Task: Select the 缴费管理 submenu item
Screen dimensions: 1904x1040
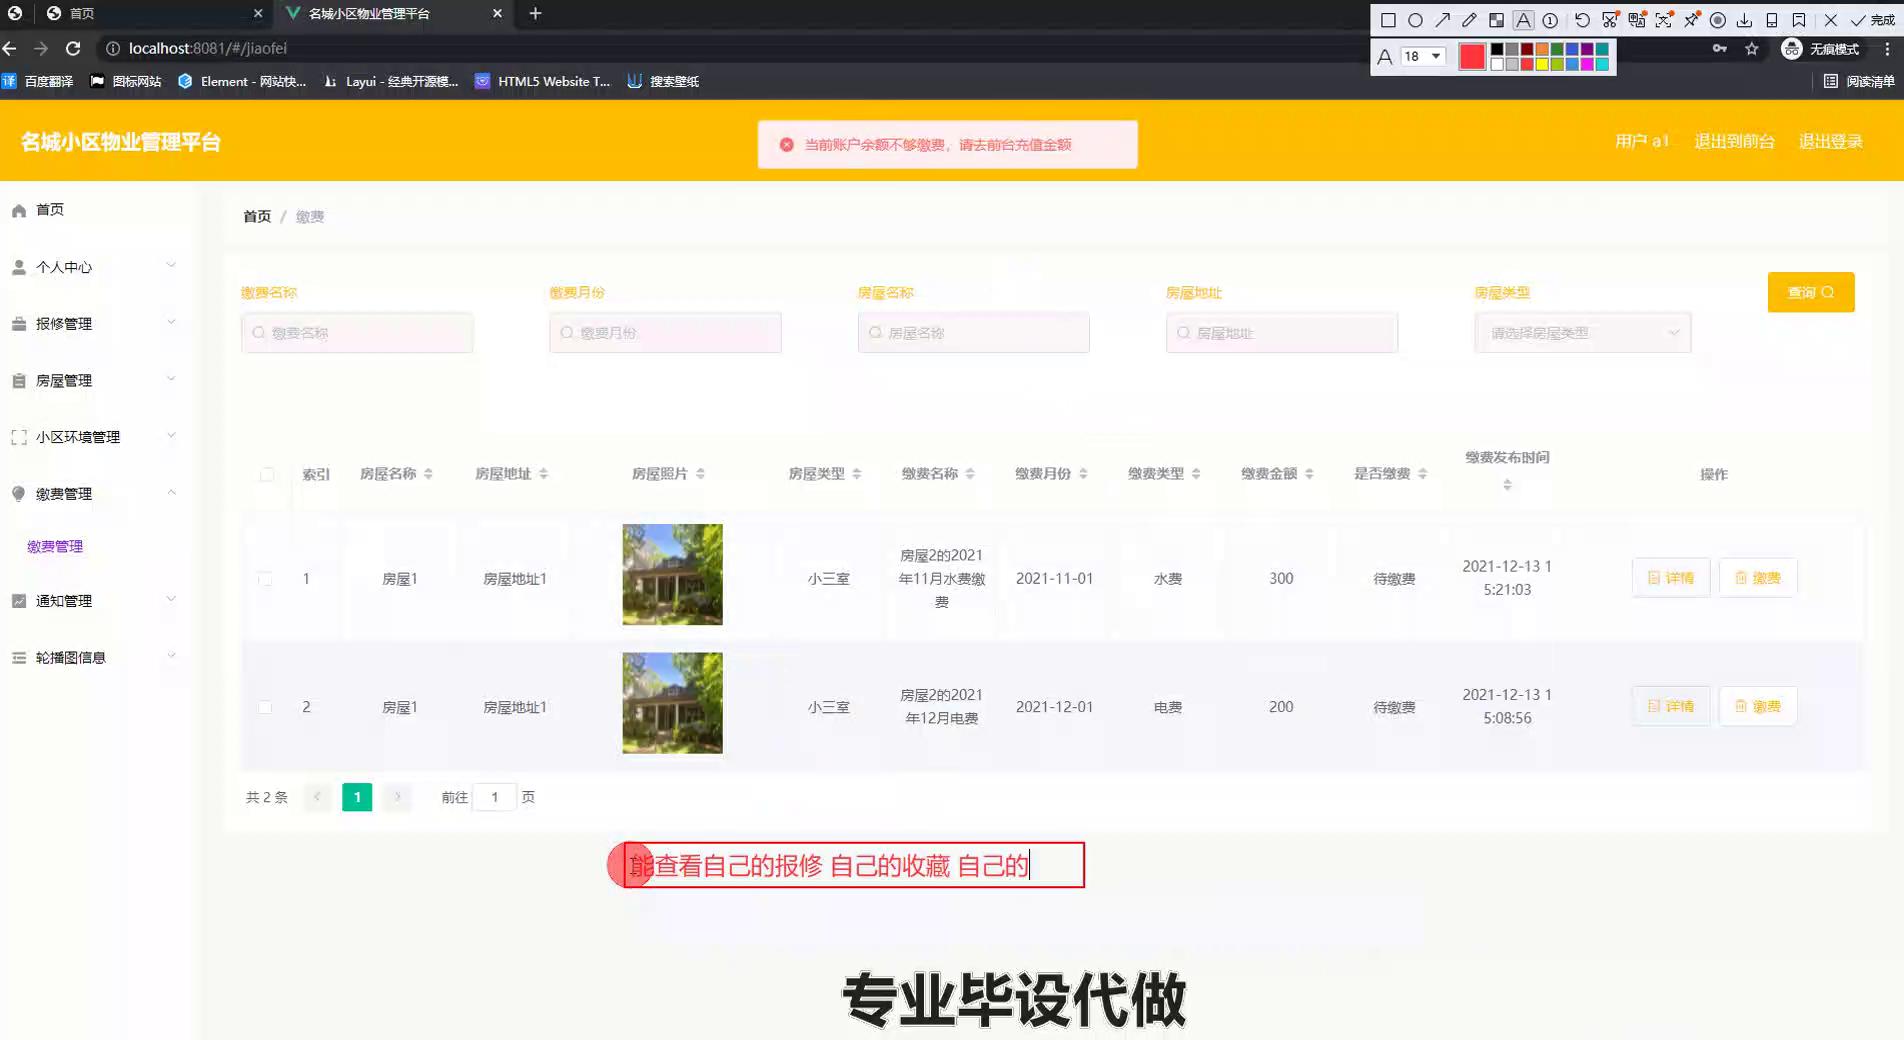Action: click(55, 546)
